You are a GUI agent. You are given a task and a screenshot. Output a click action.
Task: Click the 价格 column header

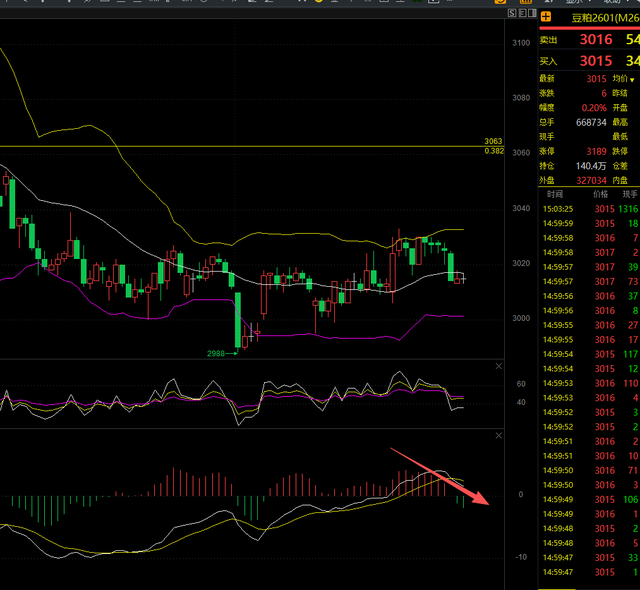click(x=600, y=194)
